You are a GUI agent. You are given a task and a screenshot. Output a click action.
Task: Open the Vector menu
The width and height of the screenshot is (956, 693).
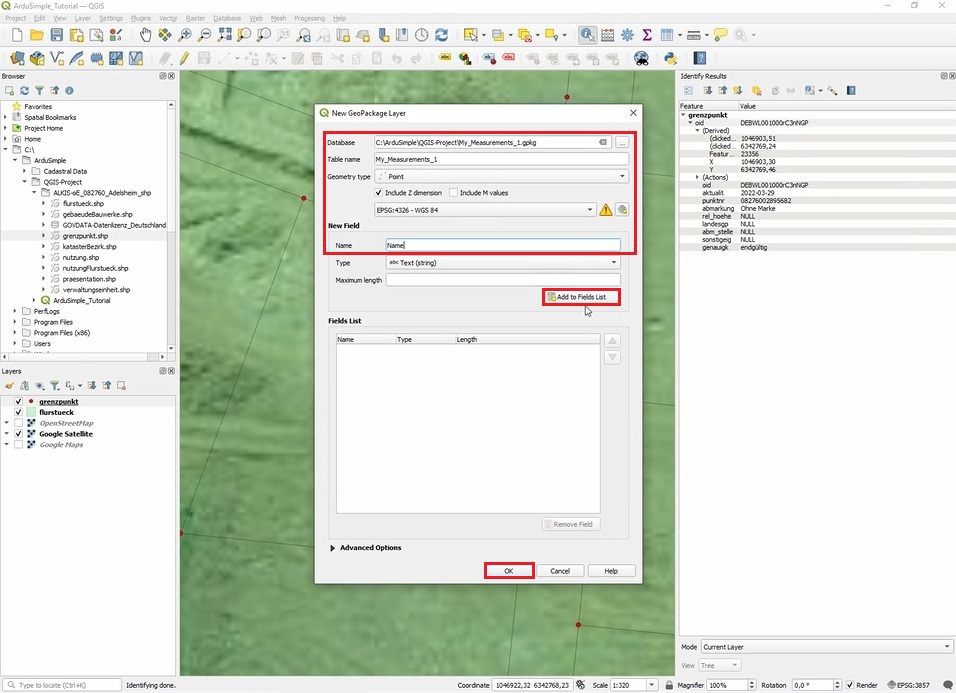tap(168, 18)
